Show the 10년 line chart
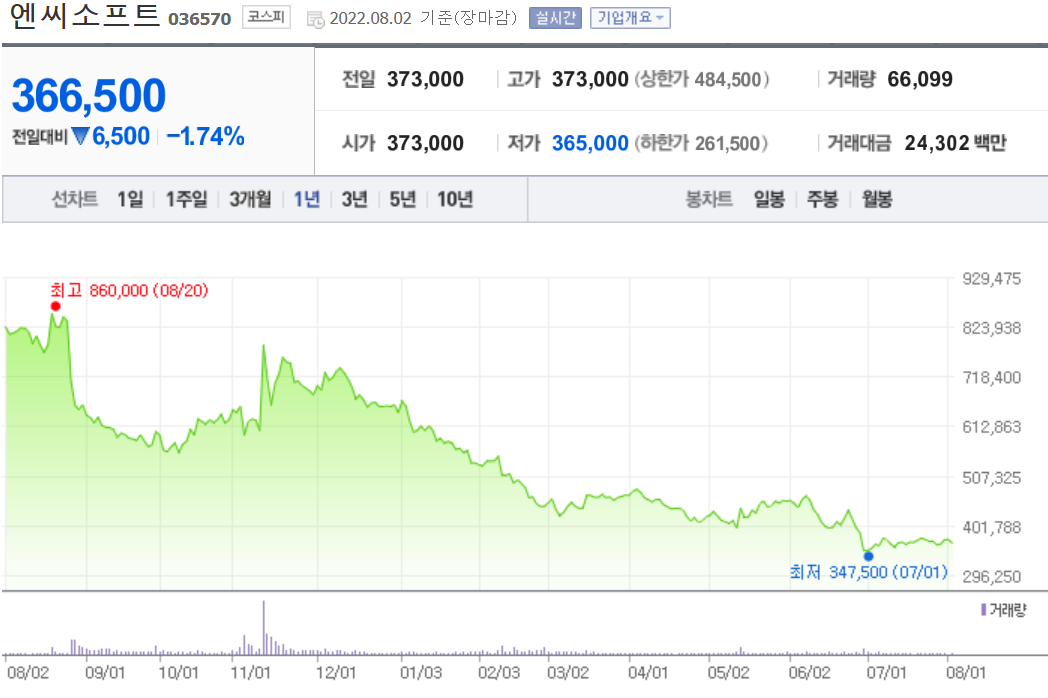Viewport: 1048px width, 698px height. [455, 199]
